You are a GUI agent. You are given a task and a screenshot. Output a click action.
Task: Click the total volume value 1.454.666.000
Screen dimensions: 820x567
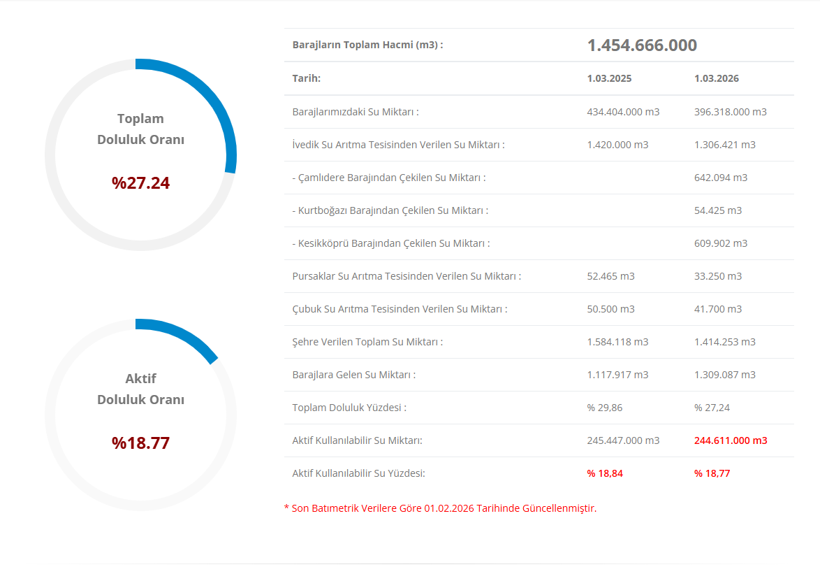(x=641, y=45)
